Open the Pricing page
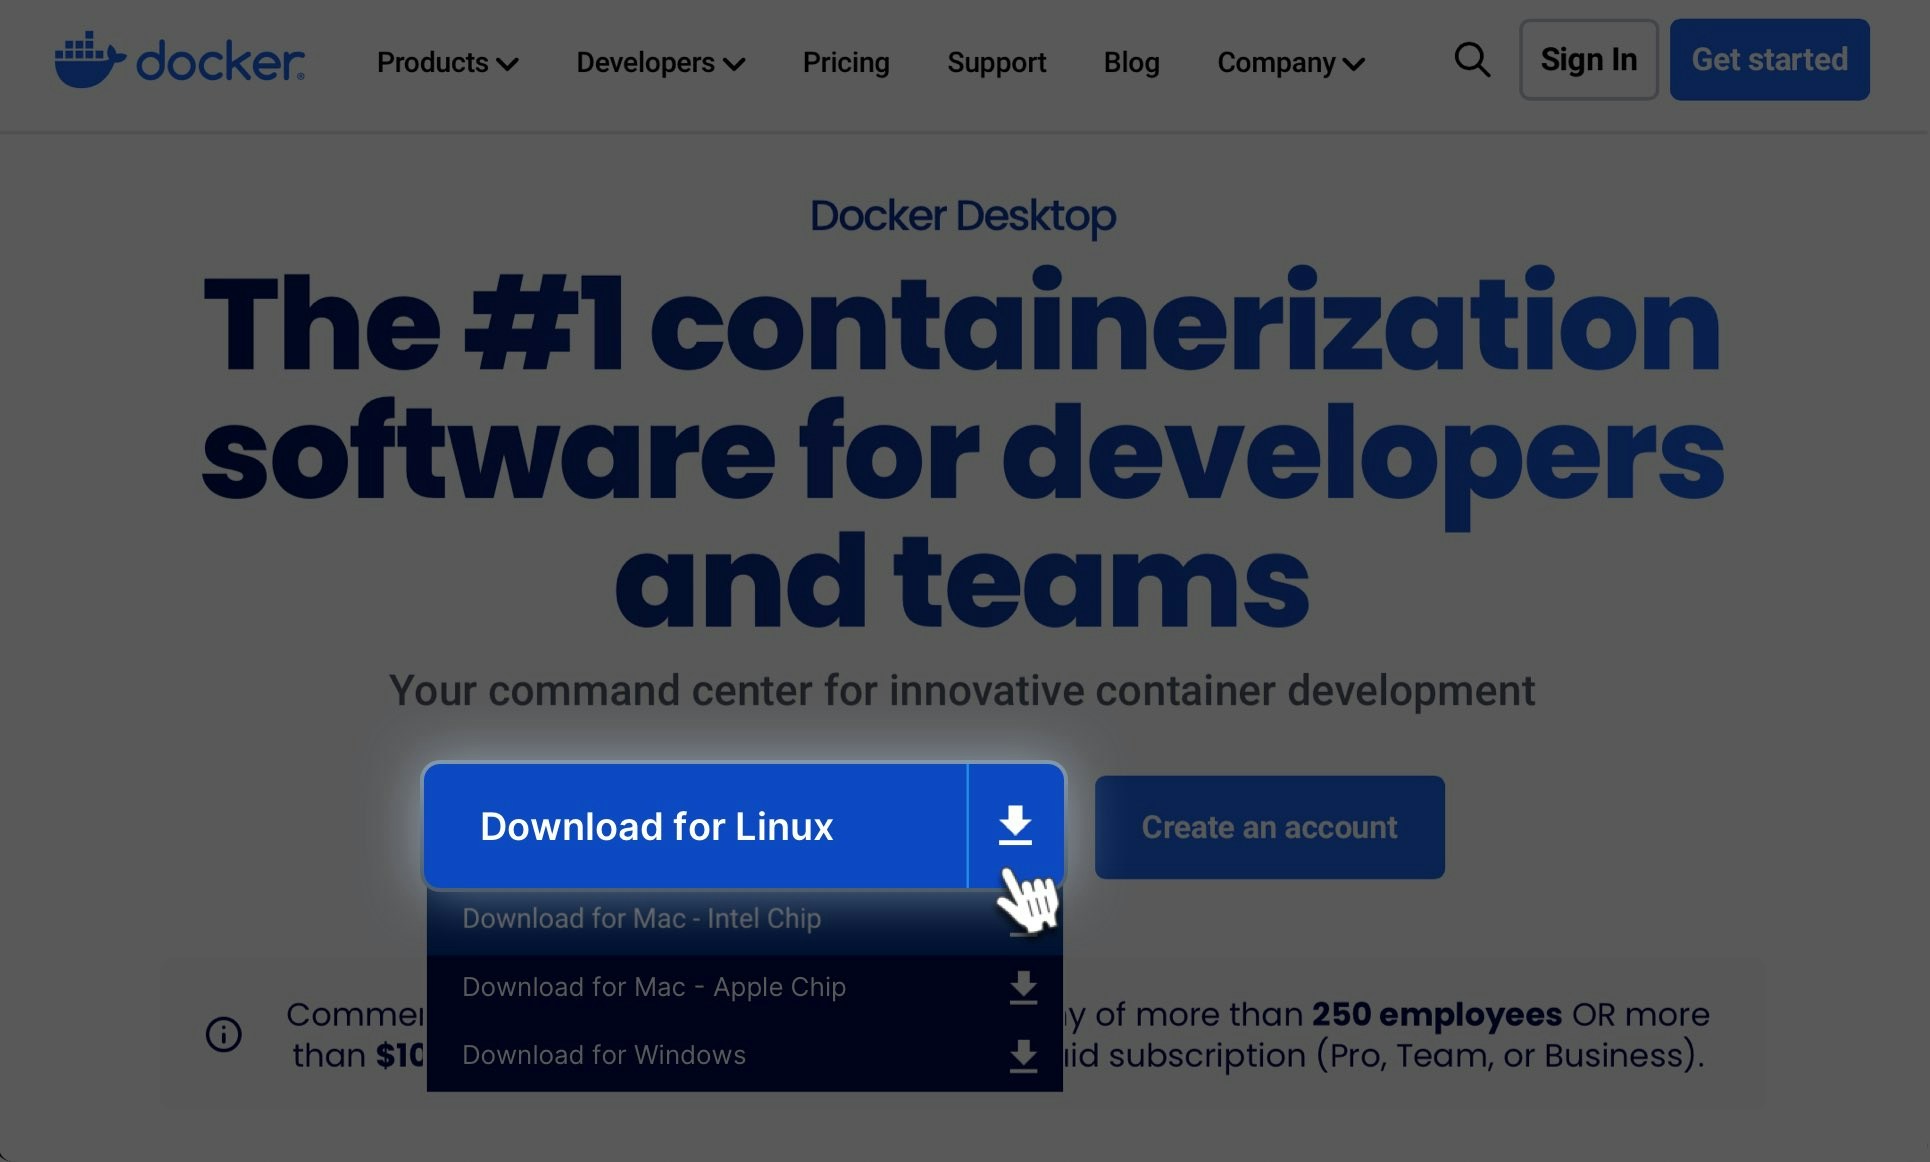This screenshot has width=1930, height=1162. point(846,63)
